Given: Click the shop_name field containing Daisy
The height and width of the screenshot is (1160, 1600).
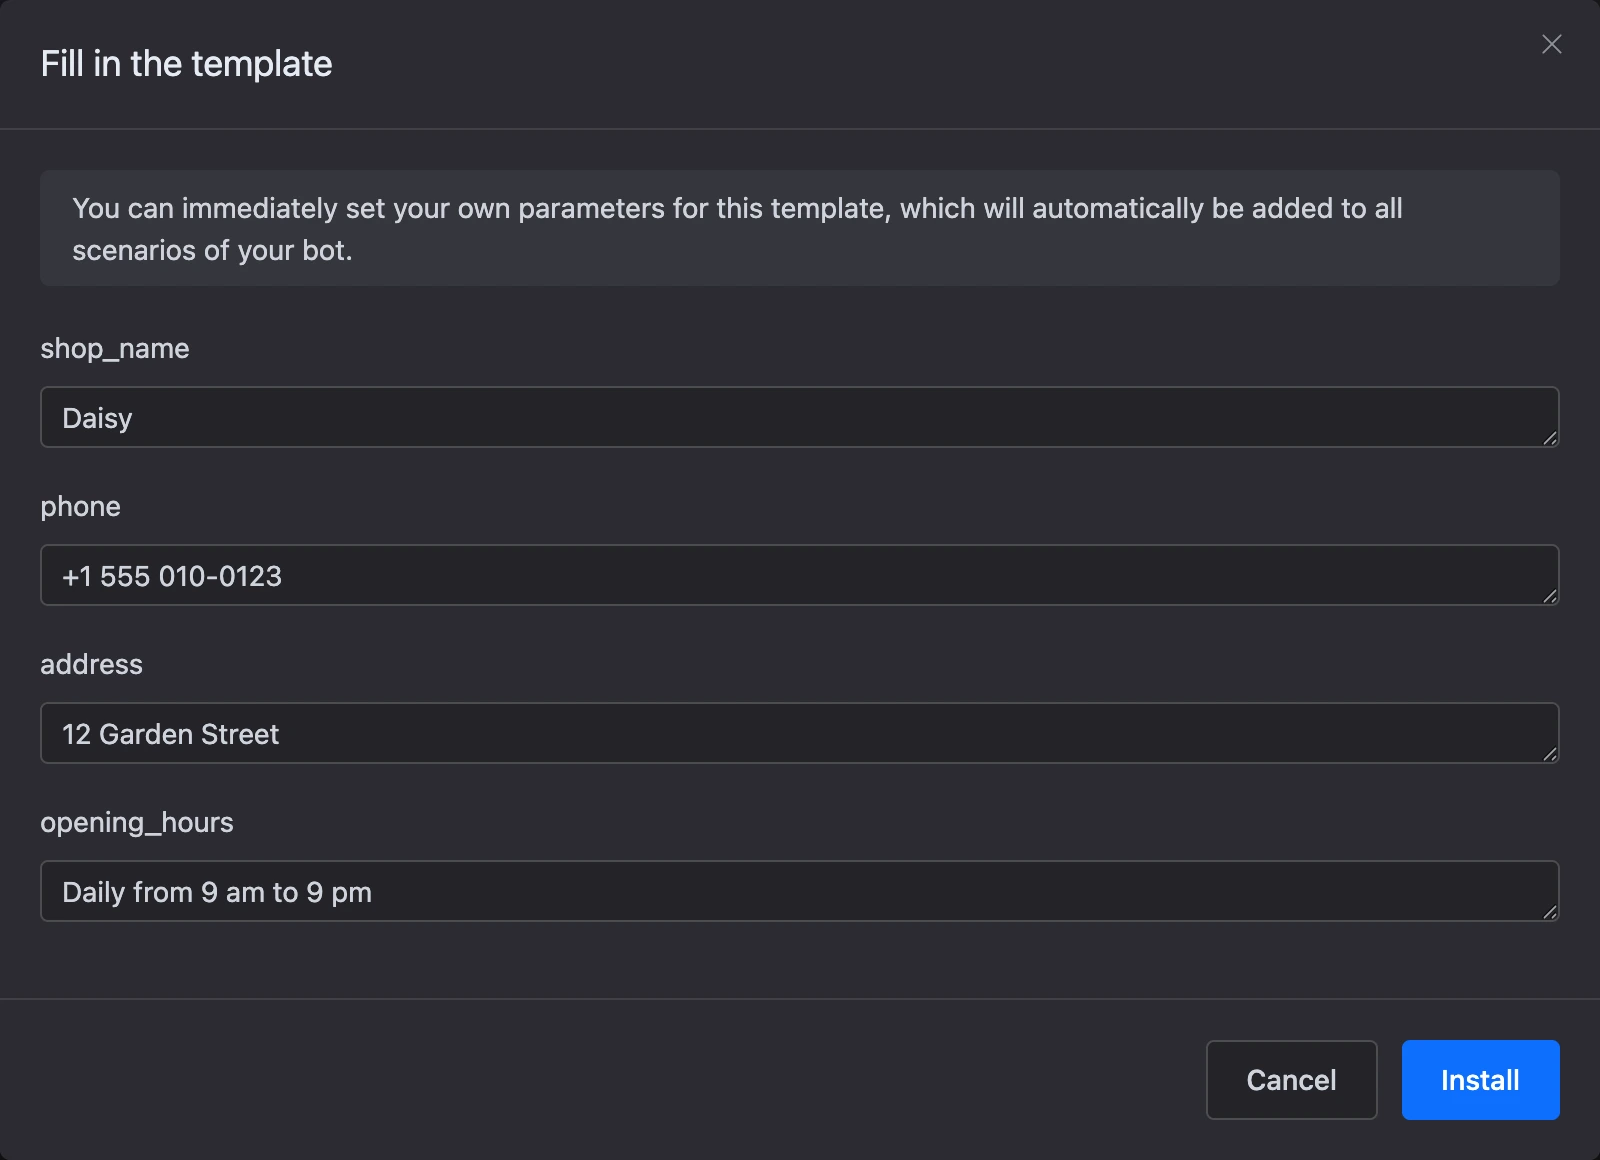Looking at the screenshot, I should [799, 417].
